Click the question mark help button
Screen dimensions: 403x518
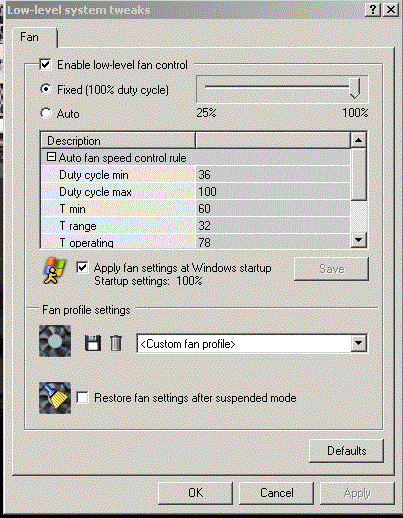click(373, 10)
